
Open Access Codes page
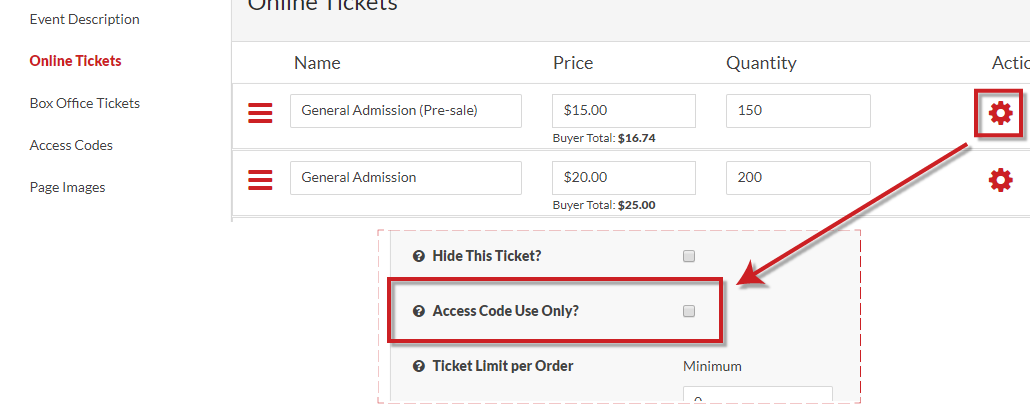click(x=71, y=145)
